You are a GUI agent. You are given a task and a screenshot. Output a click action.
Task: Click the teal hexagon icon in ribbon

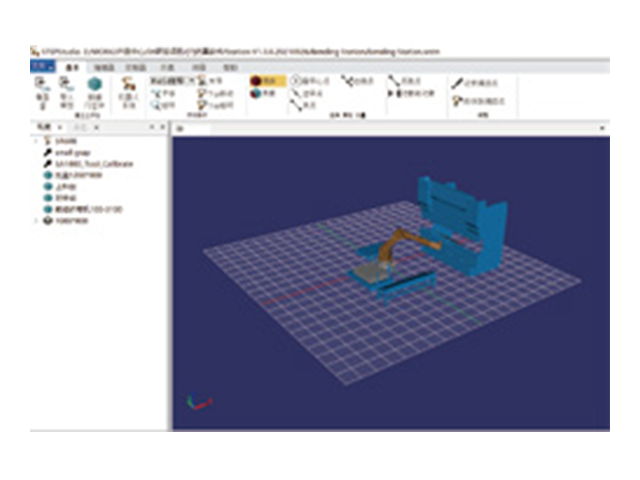point(95,84)
